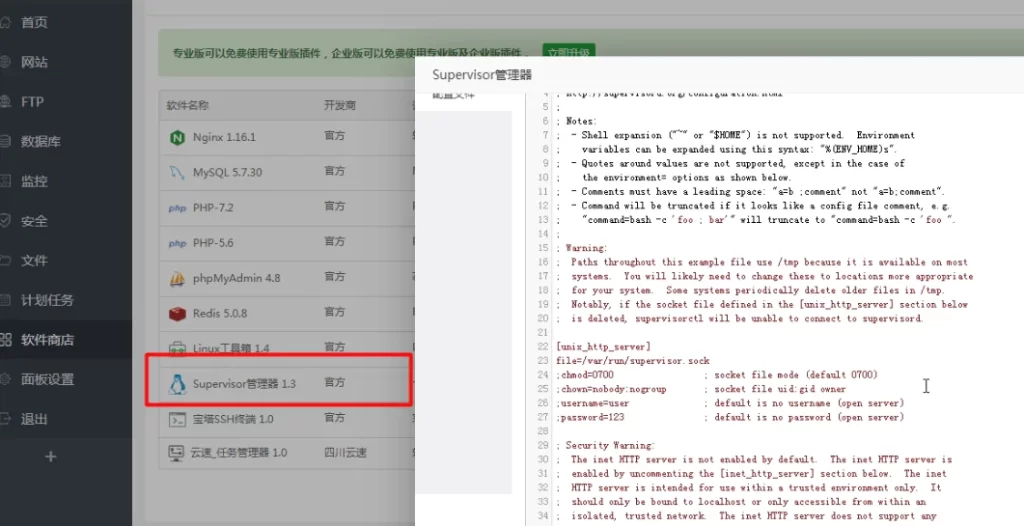
Task: Click the 软件名称 column header
Action: pyautogui.click(x=187, y=105)
